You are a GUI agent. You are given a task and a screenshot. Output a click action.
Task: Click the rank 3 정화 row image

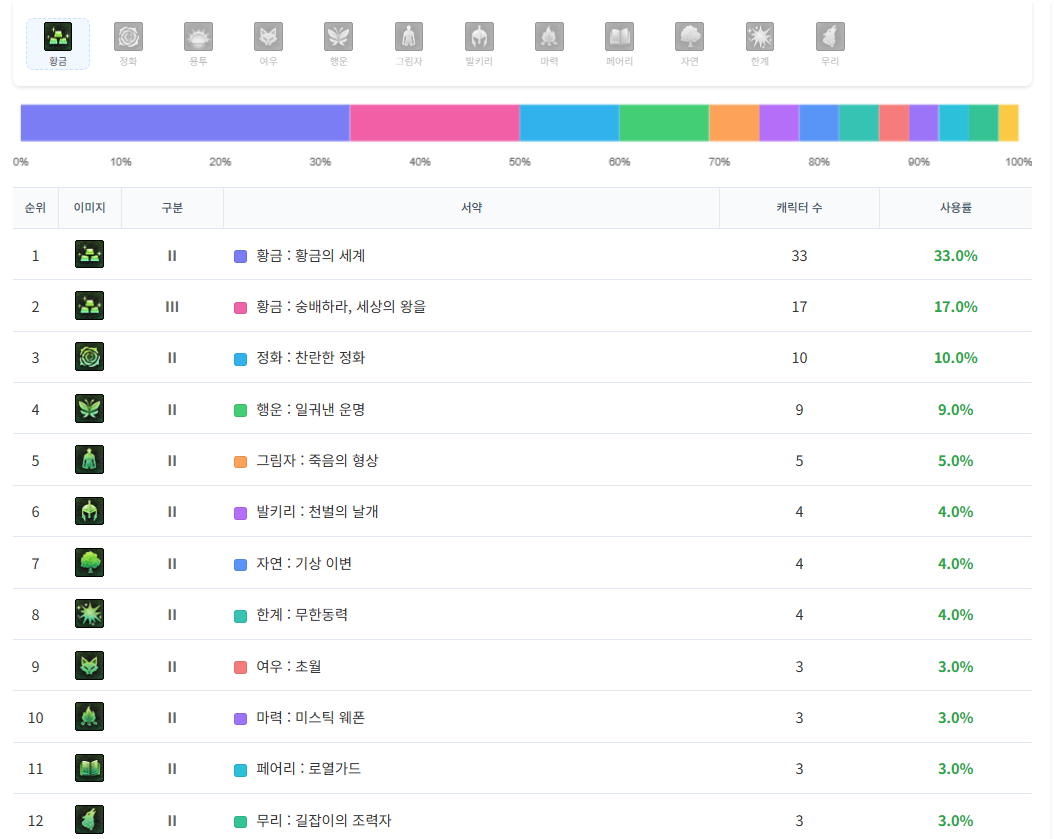point(89,357)
